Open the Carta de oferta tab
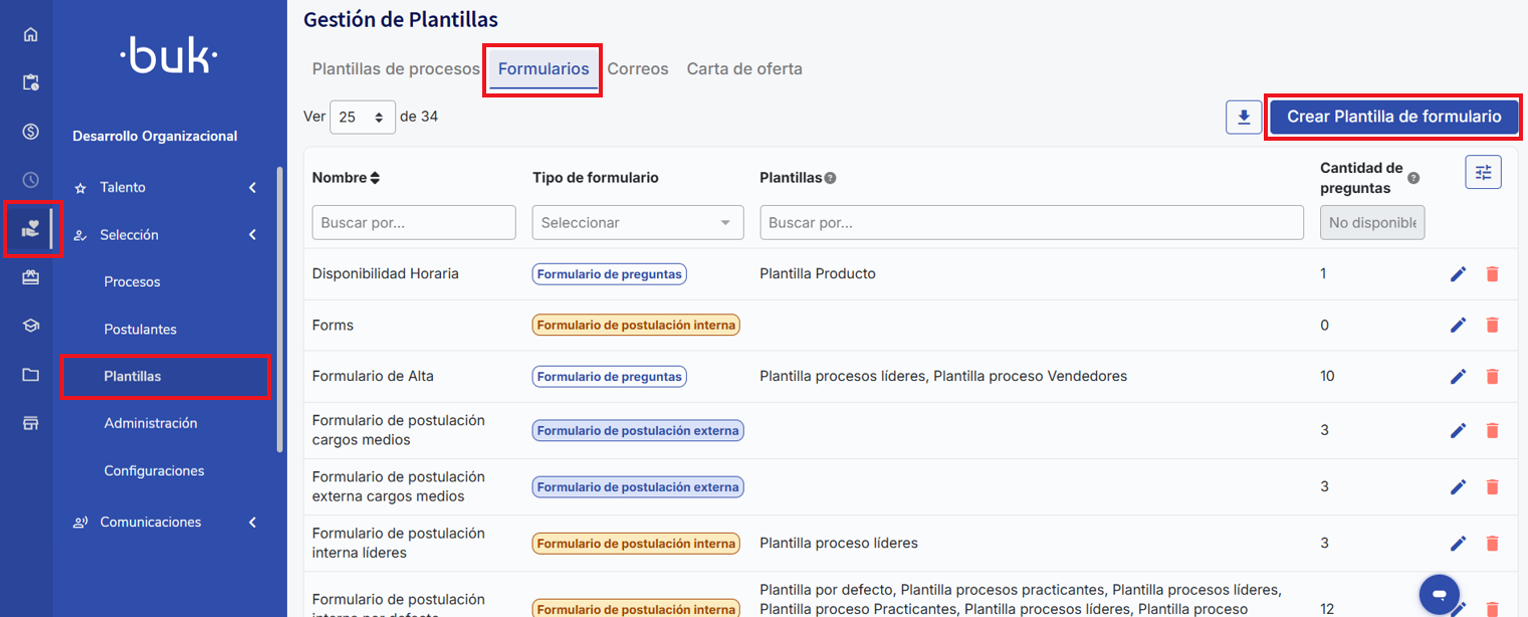 click(744, 69)
